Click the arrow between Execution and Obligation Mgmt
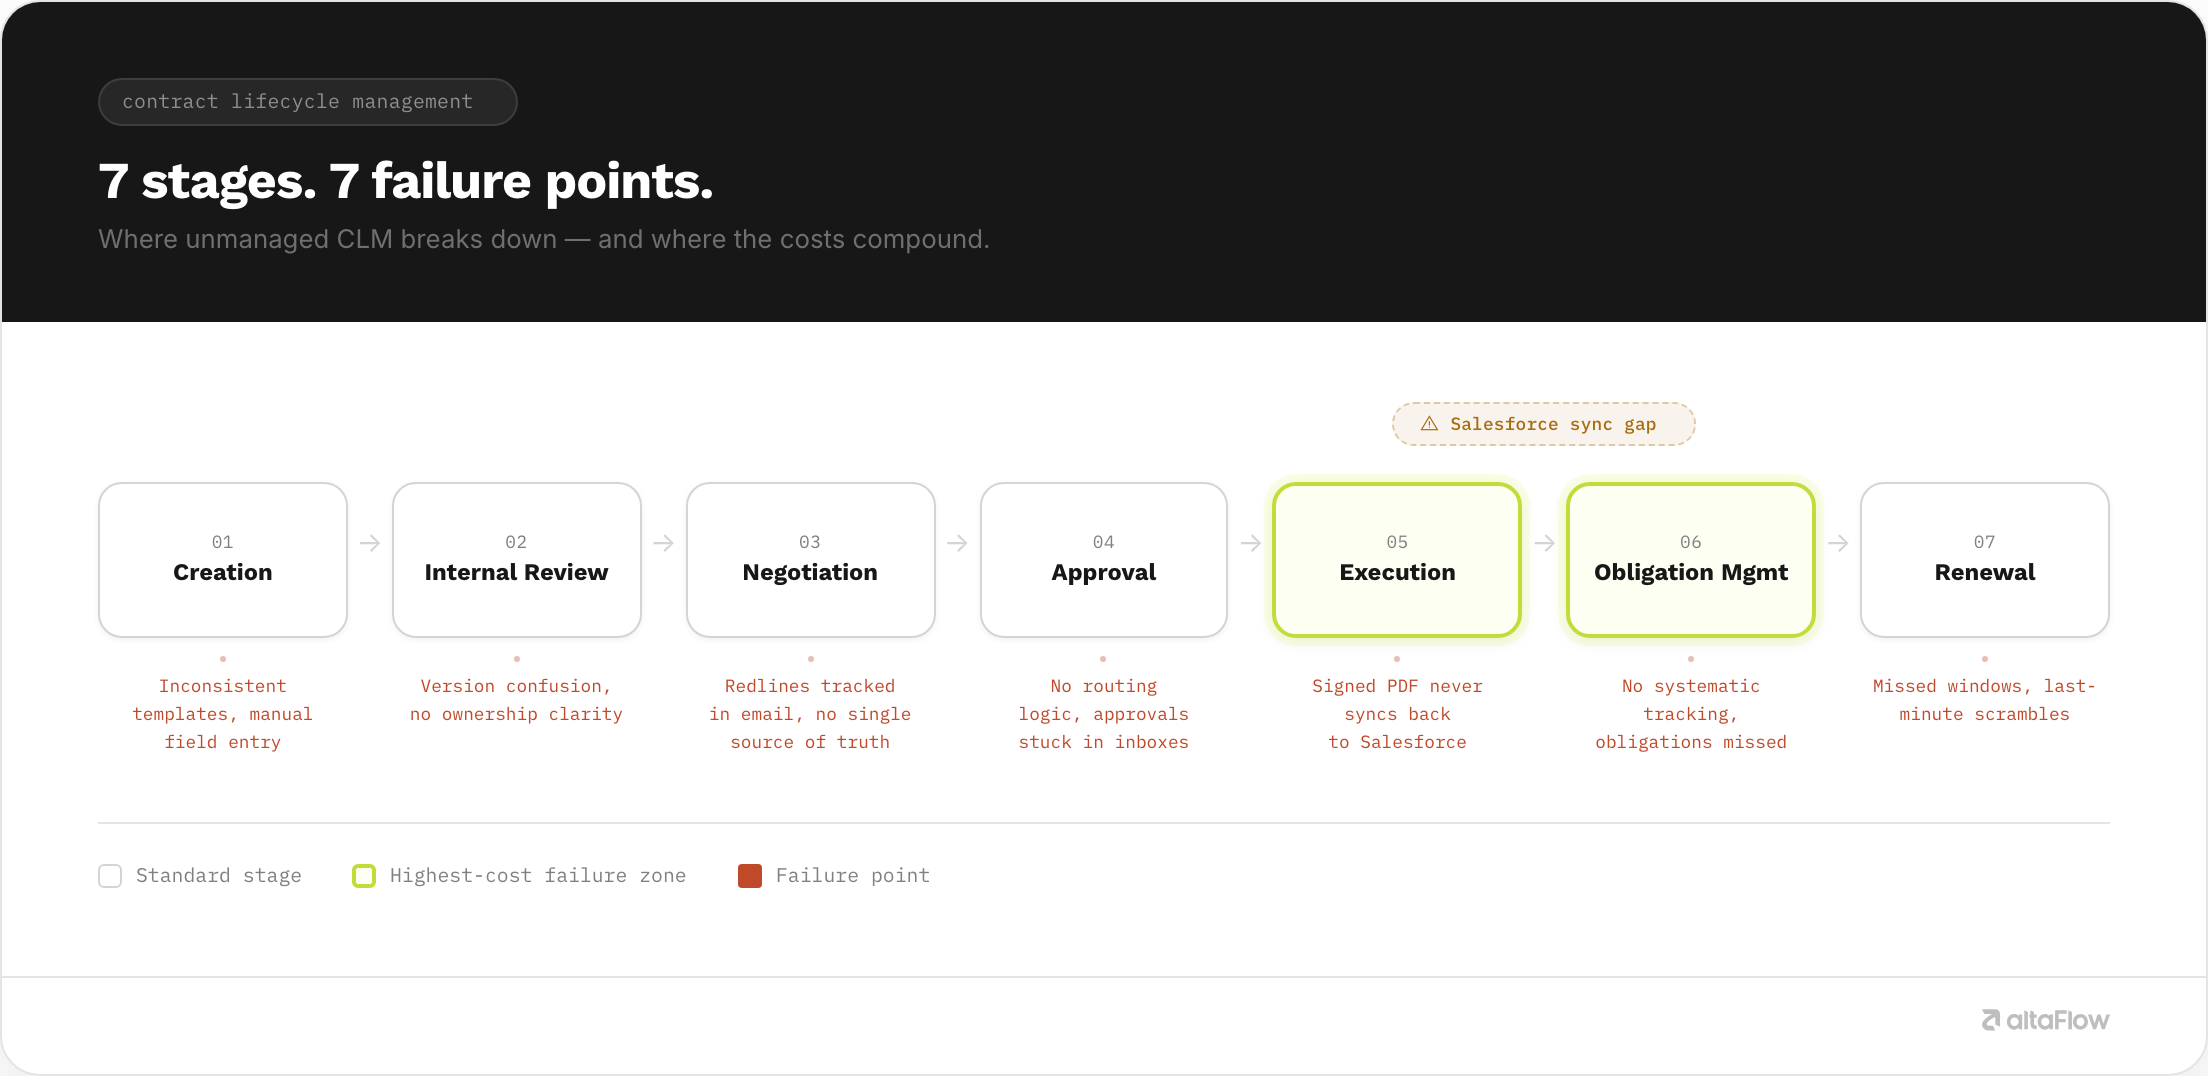Viewport: 2208px width, 1076px height. [x=1544, y=543]
